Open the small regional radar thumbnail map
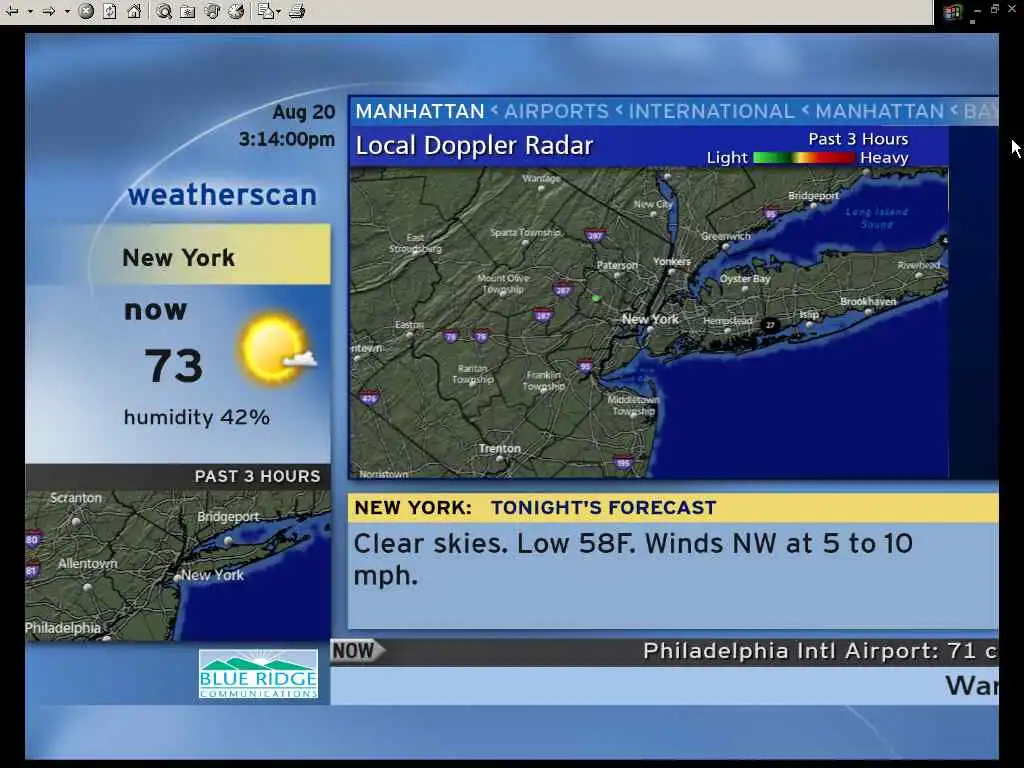 178,566
